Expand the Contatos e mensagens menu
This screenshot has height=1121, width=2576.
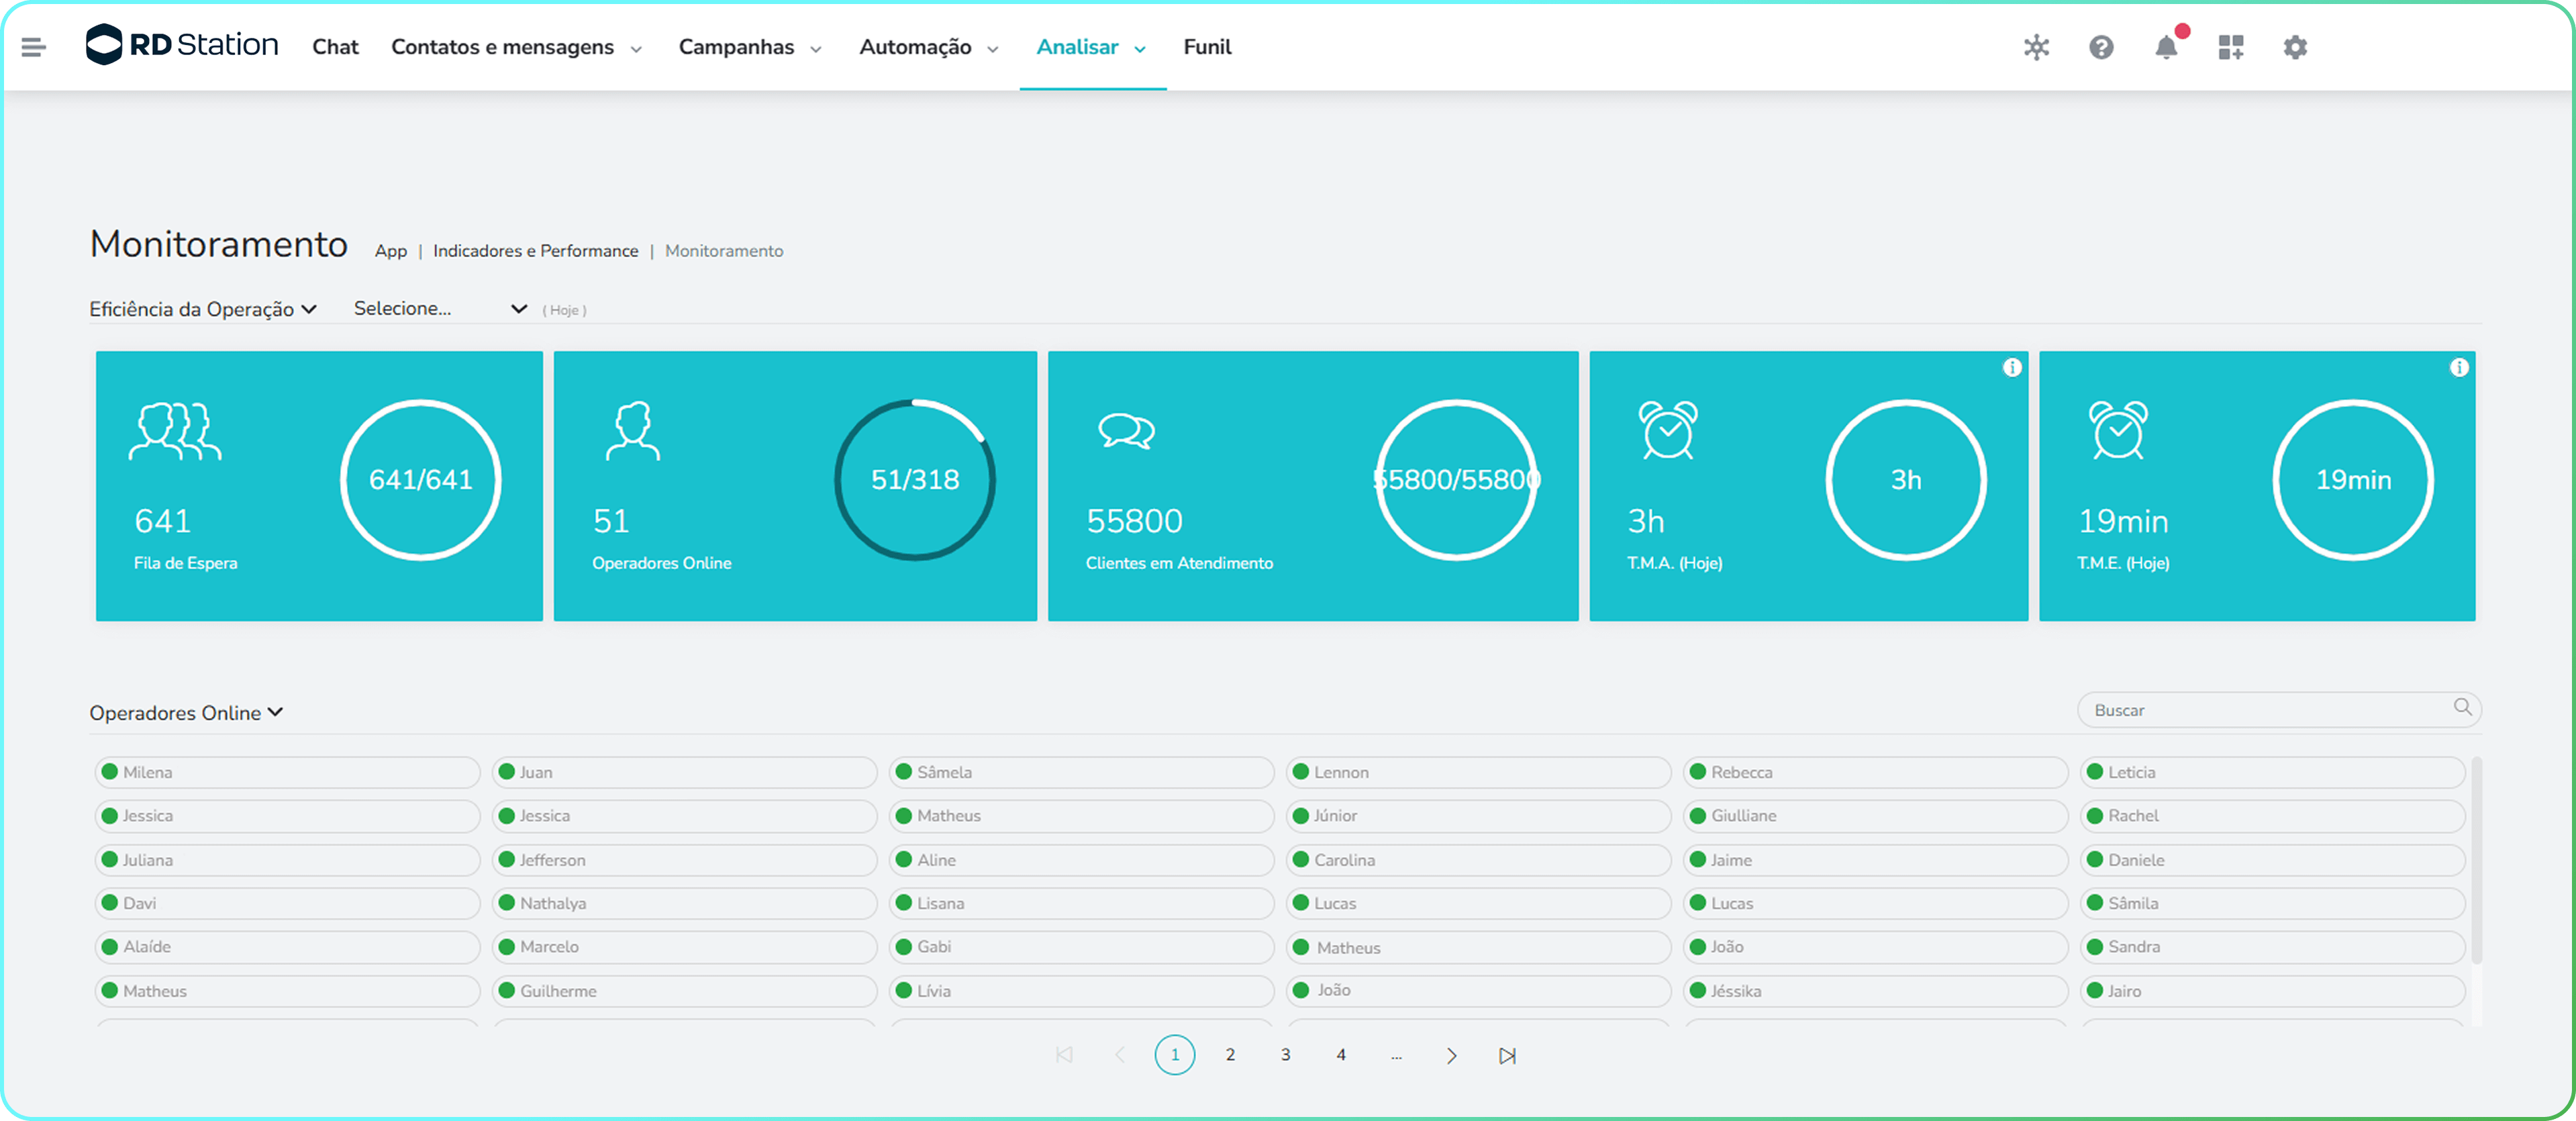pos(516,47)
